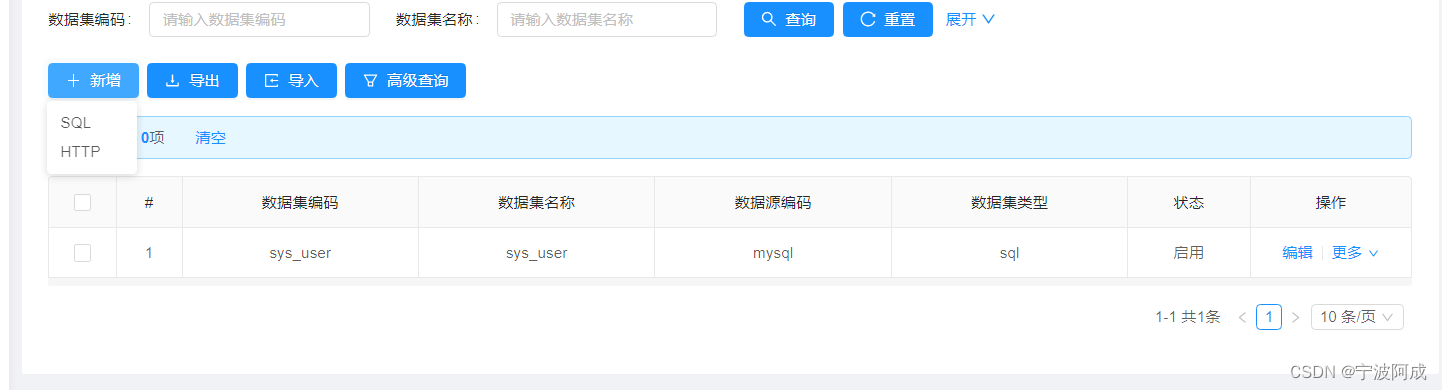Viewport: 1442px width, 390px height.
Task: Click the reload icon on 重置 button
Action: [867, 19]
